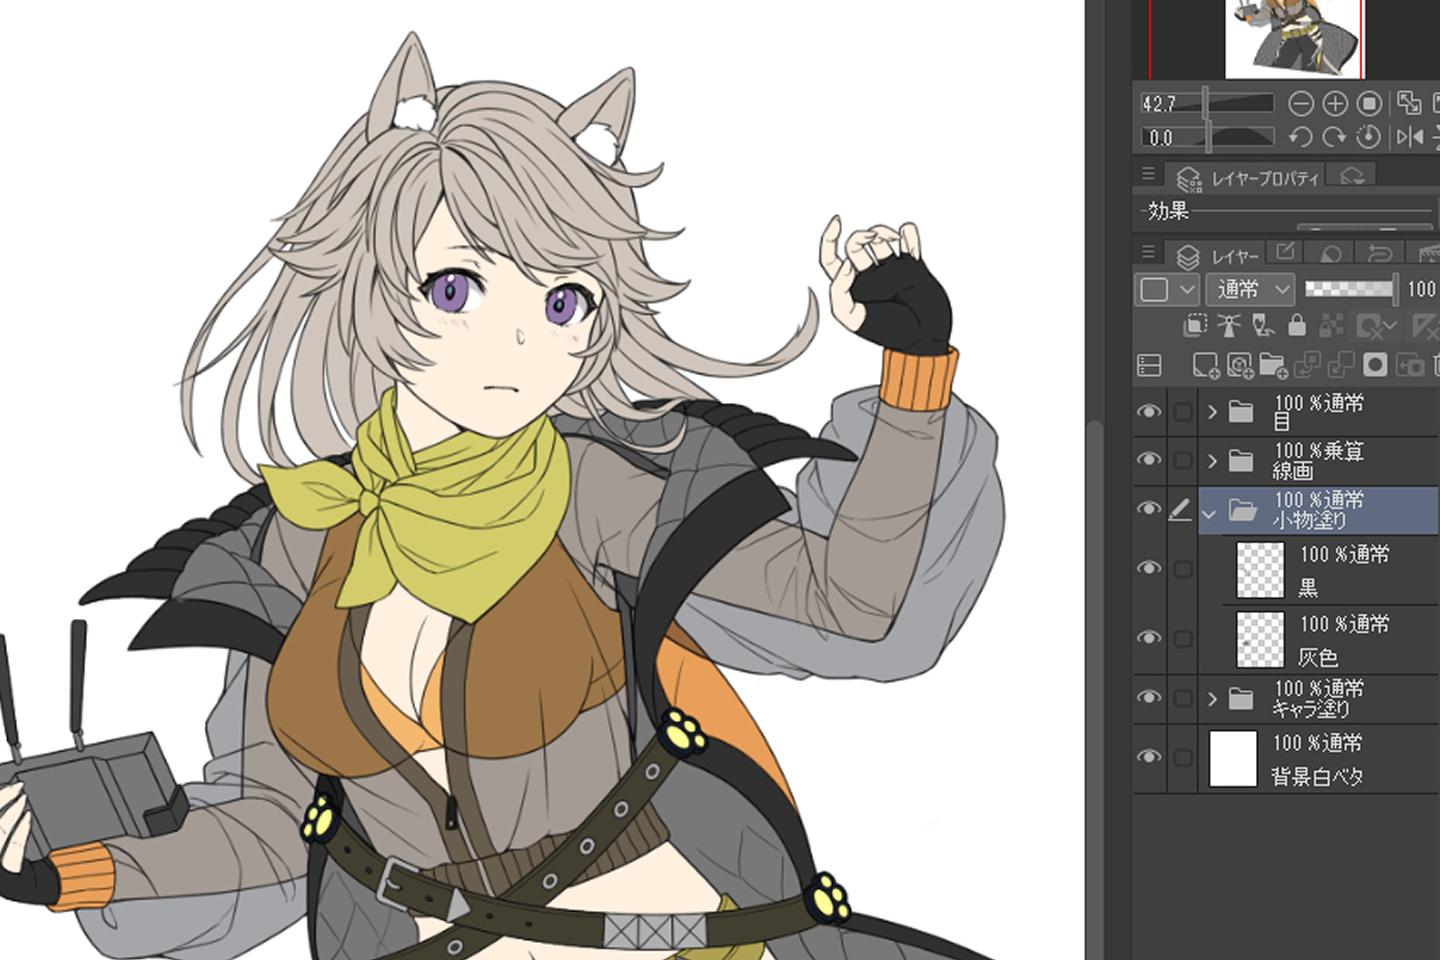Enable clip to layer below
The height and width of the screenshot is (960, 1440).
coord(1195,325)
